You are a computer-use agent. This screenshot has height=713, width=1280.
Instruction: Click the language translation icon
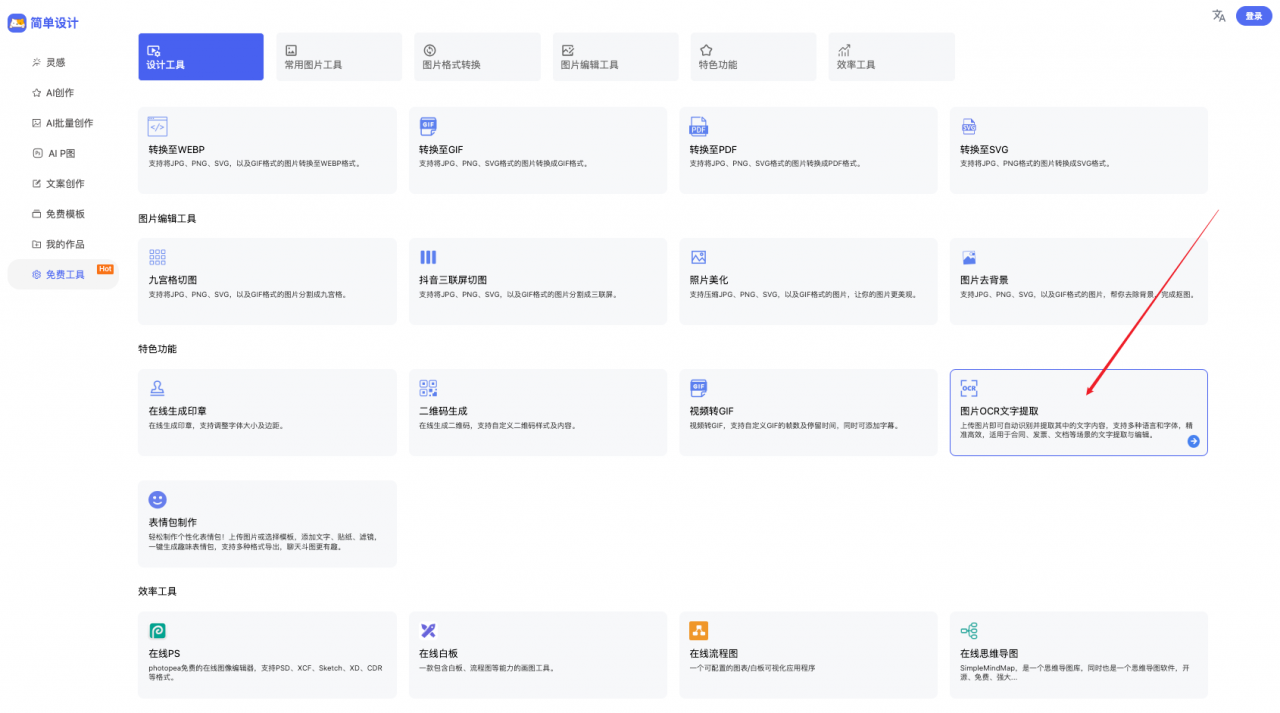click(1218, 16)
